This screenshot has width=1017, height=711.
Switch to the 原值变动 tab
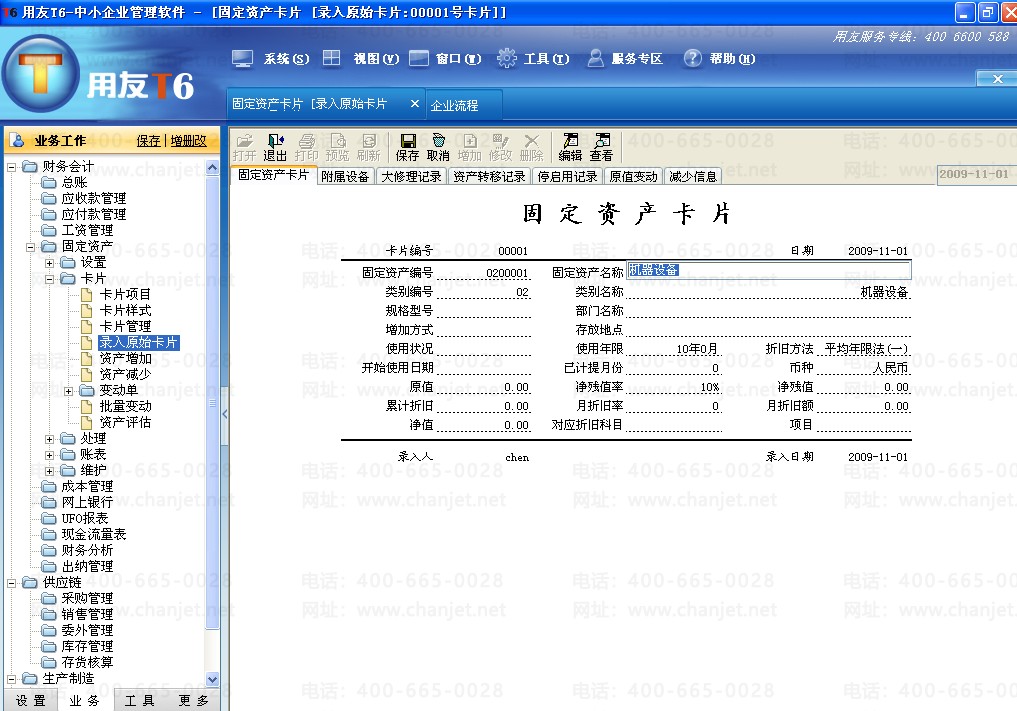coord(633,176)
